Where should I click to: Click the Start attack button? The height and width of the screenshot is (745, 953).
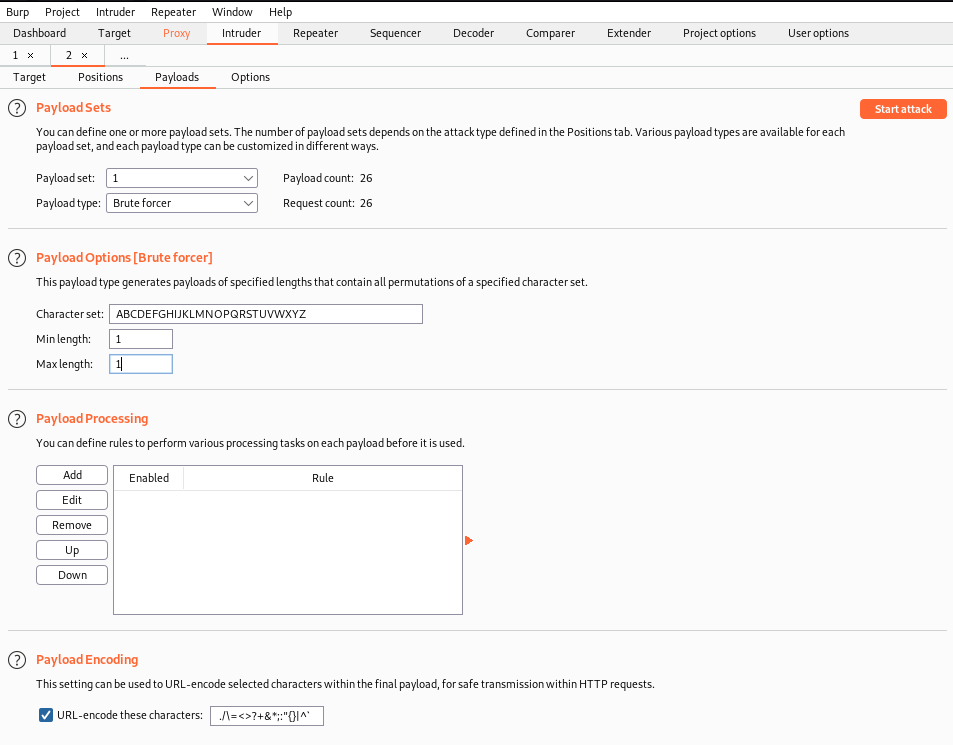(x=903, y=109)
